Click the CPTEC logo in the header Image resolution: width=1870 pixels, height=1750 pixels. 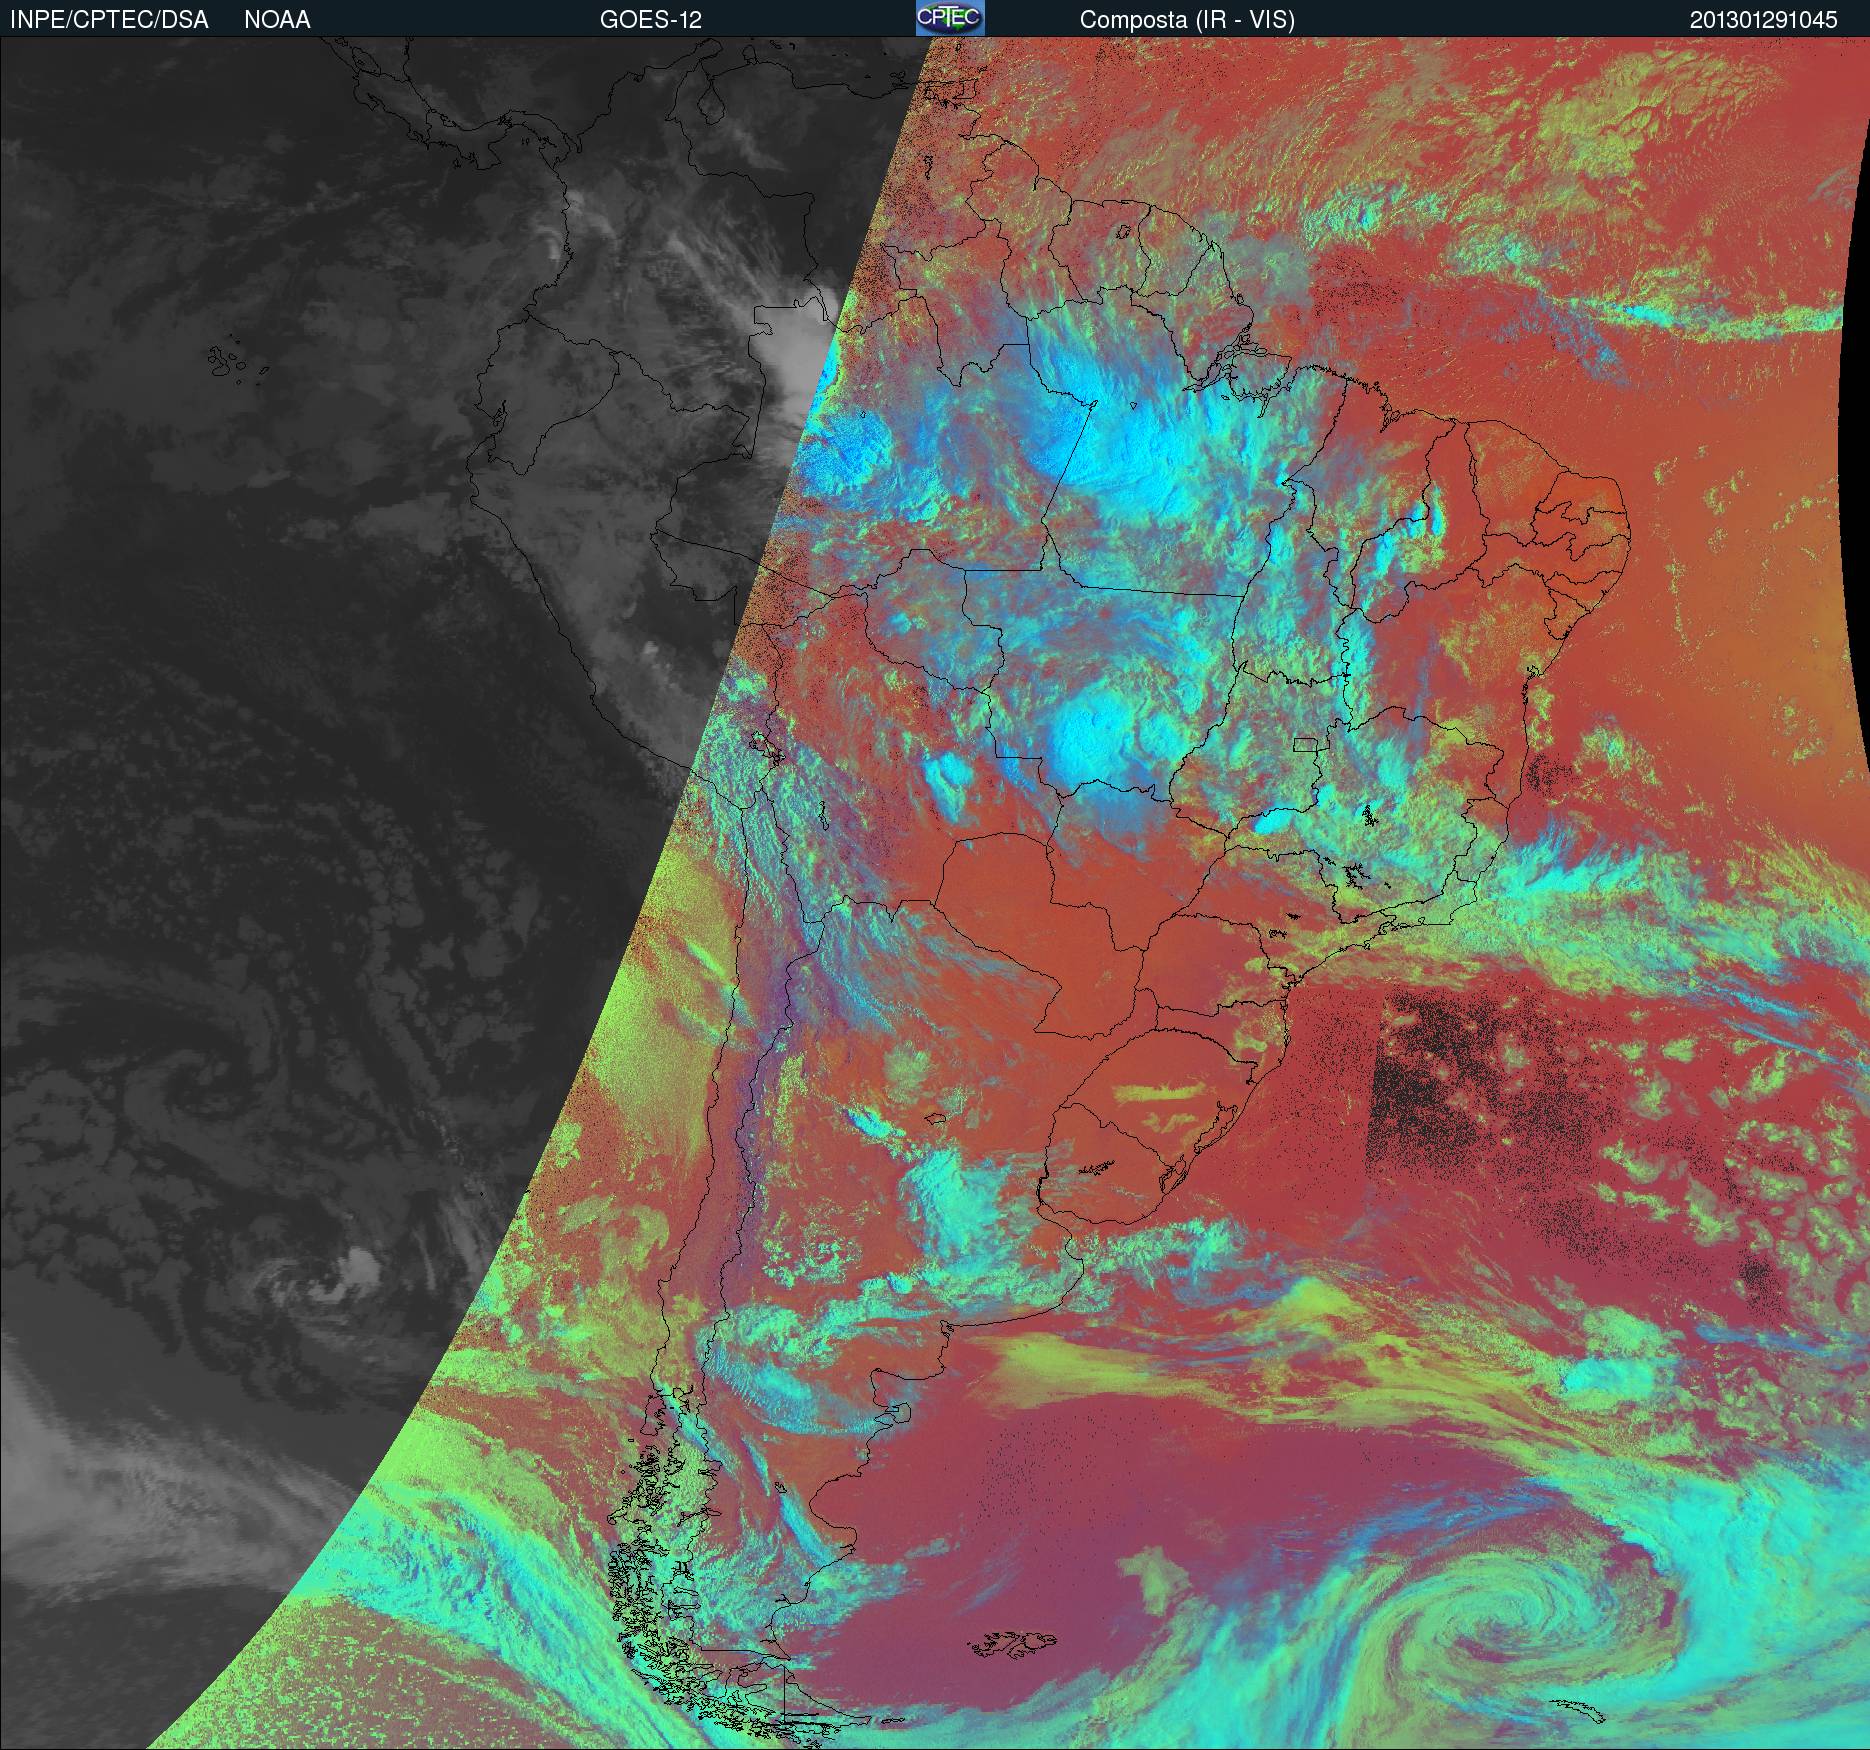pyautogui.click(x=950, y=18)
